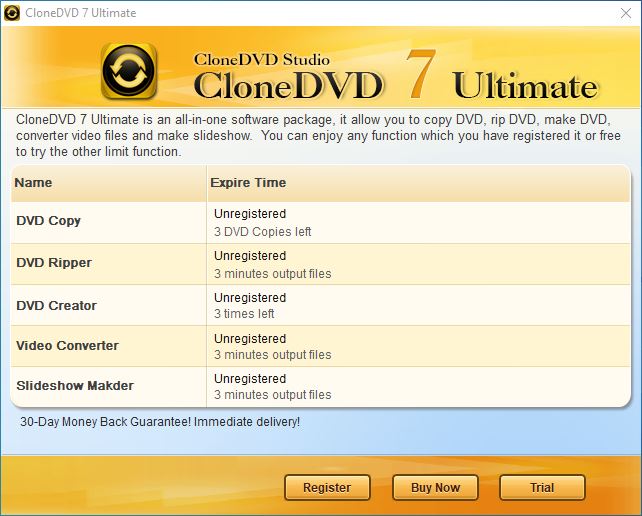The width and height of the screenshot is (642, 516).
Task: Click Unregistered status for Slideshow Makder
Action: (250, 379)
